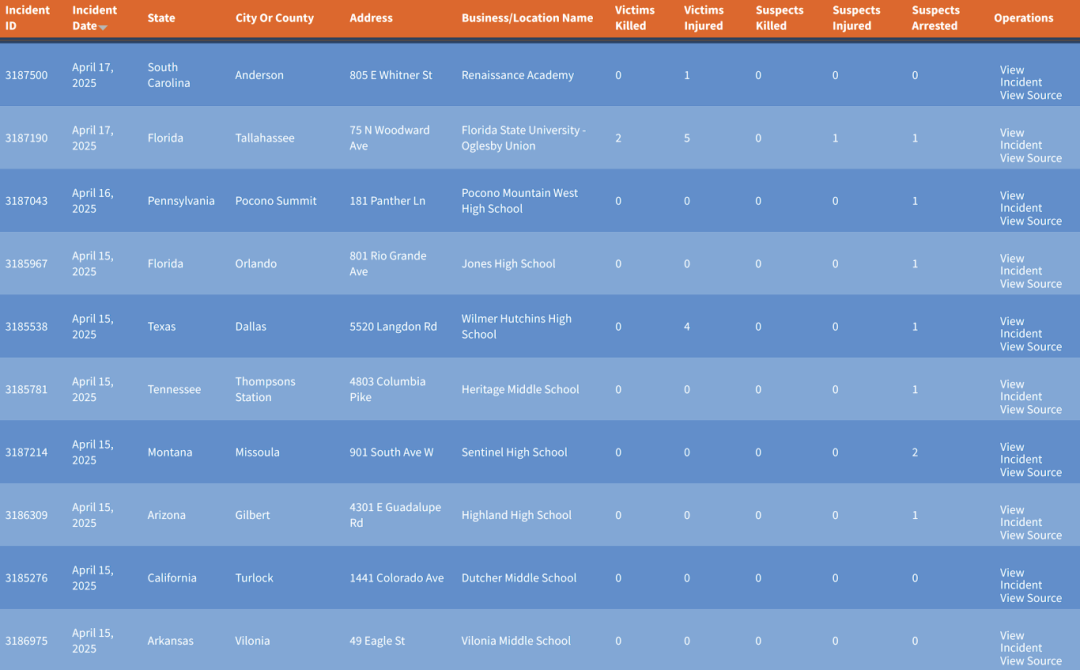Click the address 5520 Langdon Rd
Image resolution: width=1080 pixels, height=670 pixels.
[x=393, y=326]
